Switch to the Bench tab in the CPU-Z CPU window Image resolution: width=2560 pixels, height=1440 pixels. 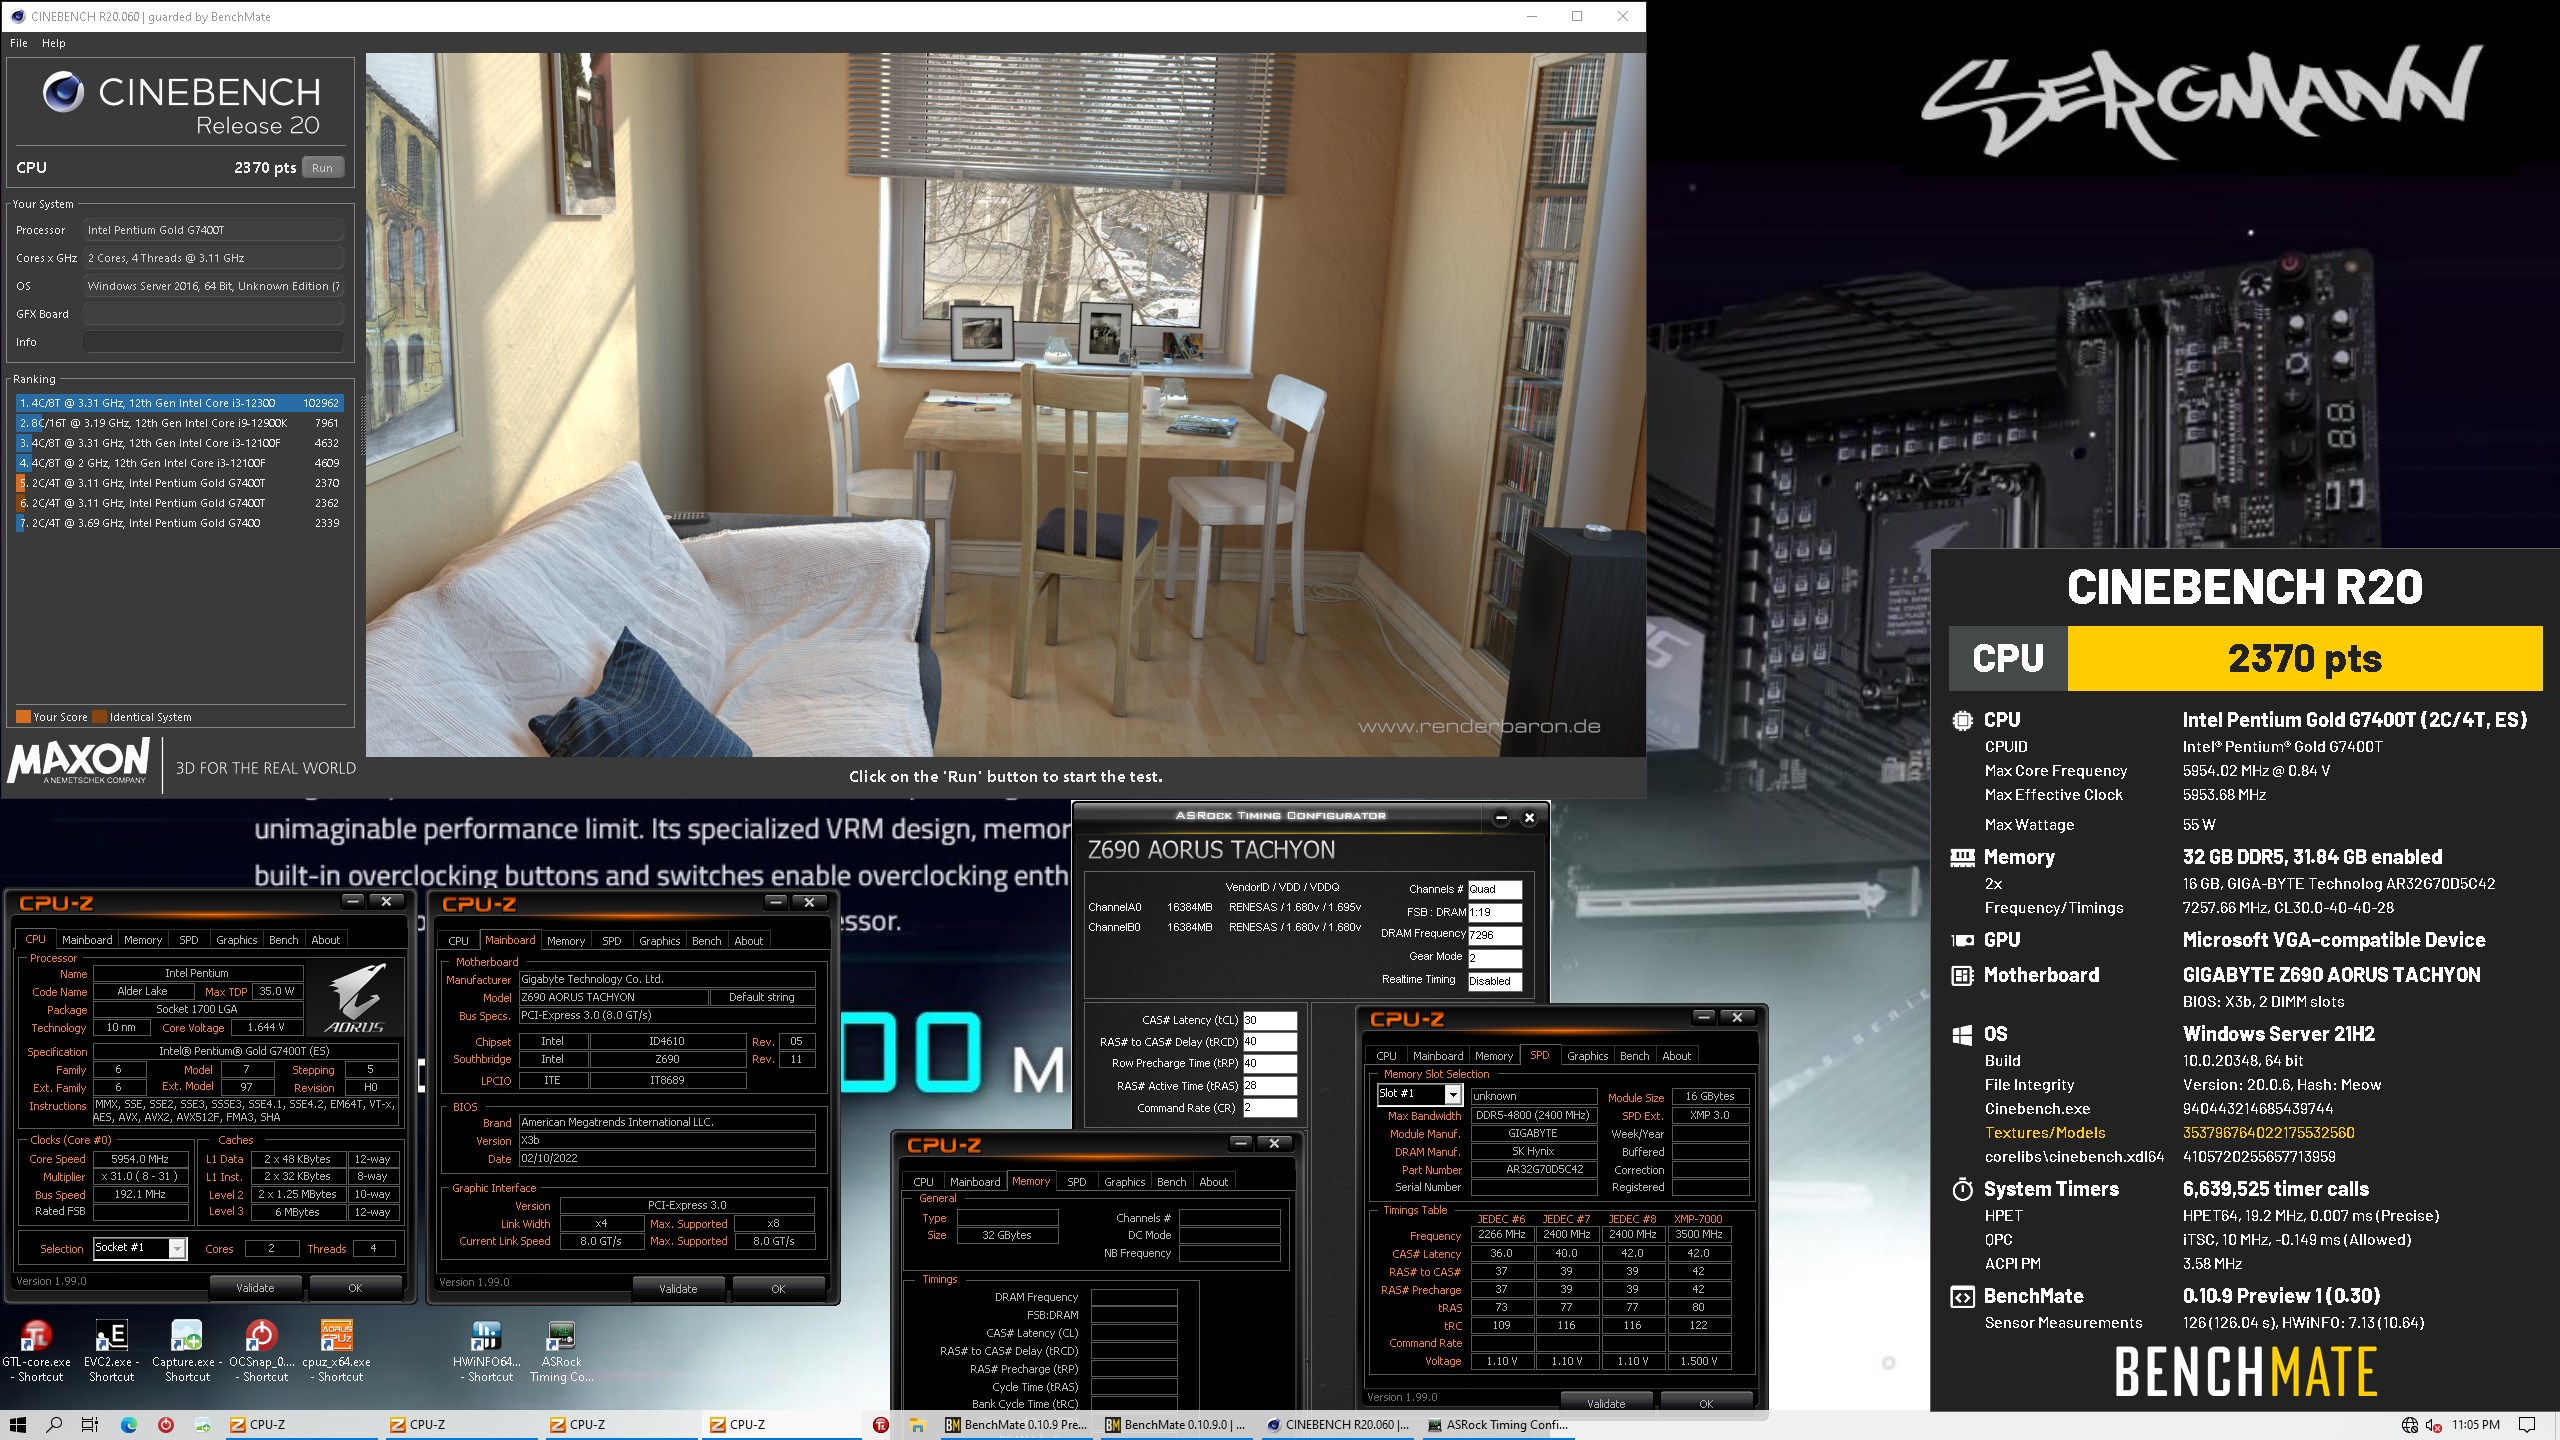[x=283, y=940]
